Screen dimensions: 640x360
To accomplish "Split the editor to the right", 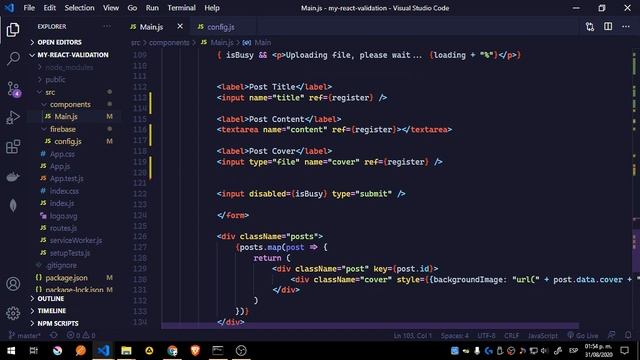I will pos(608,27).
